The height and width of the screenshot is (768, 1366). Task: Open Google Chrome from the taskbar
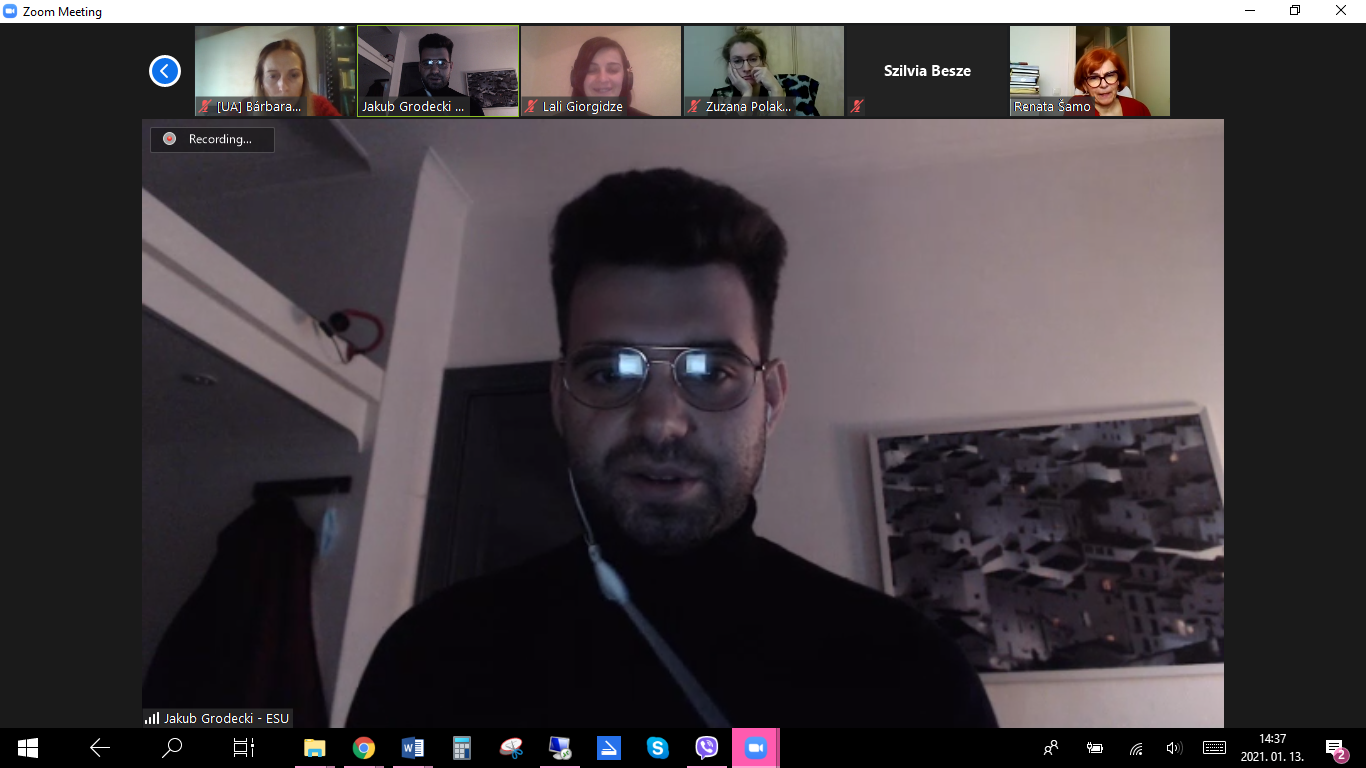tap(363, 748)
